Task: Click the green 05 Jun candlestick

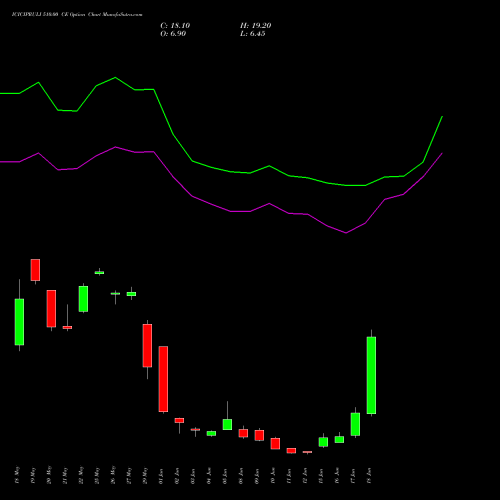Action: 227,424
